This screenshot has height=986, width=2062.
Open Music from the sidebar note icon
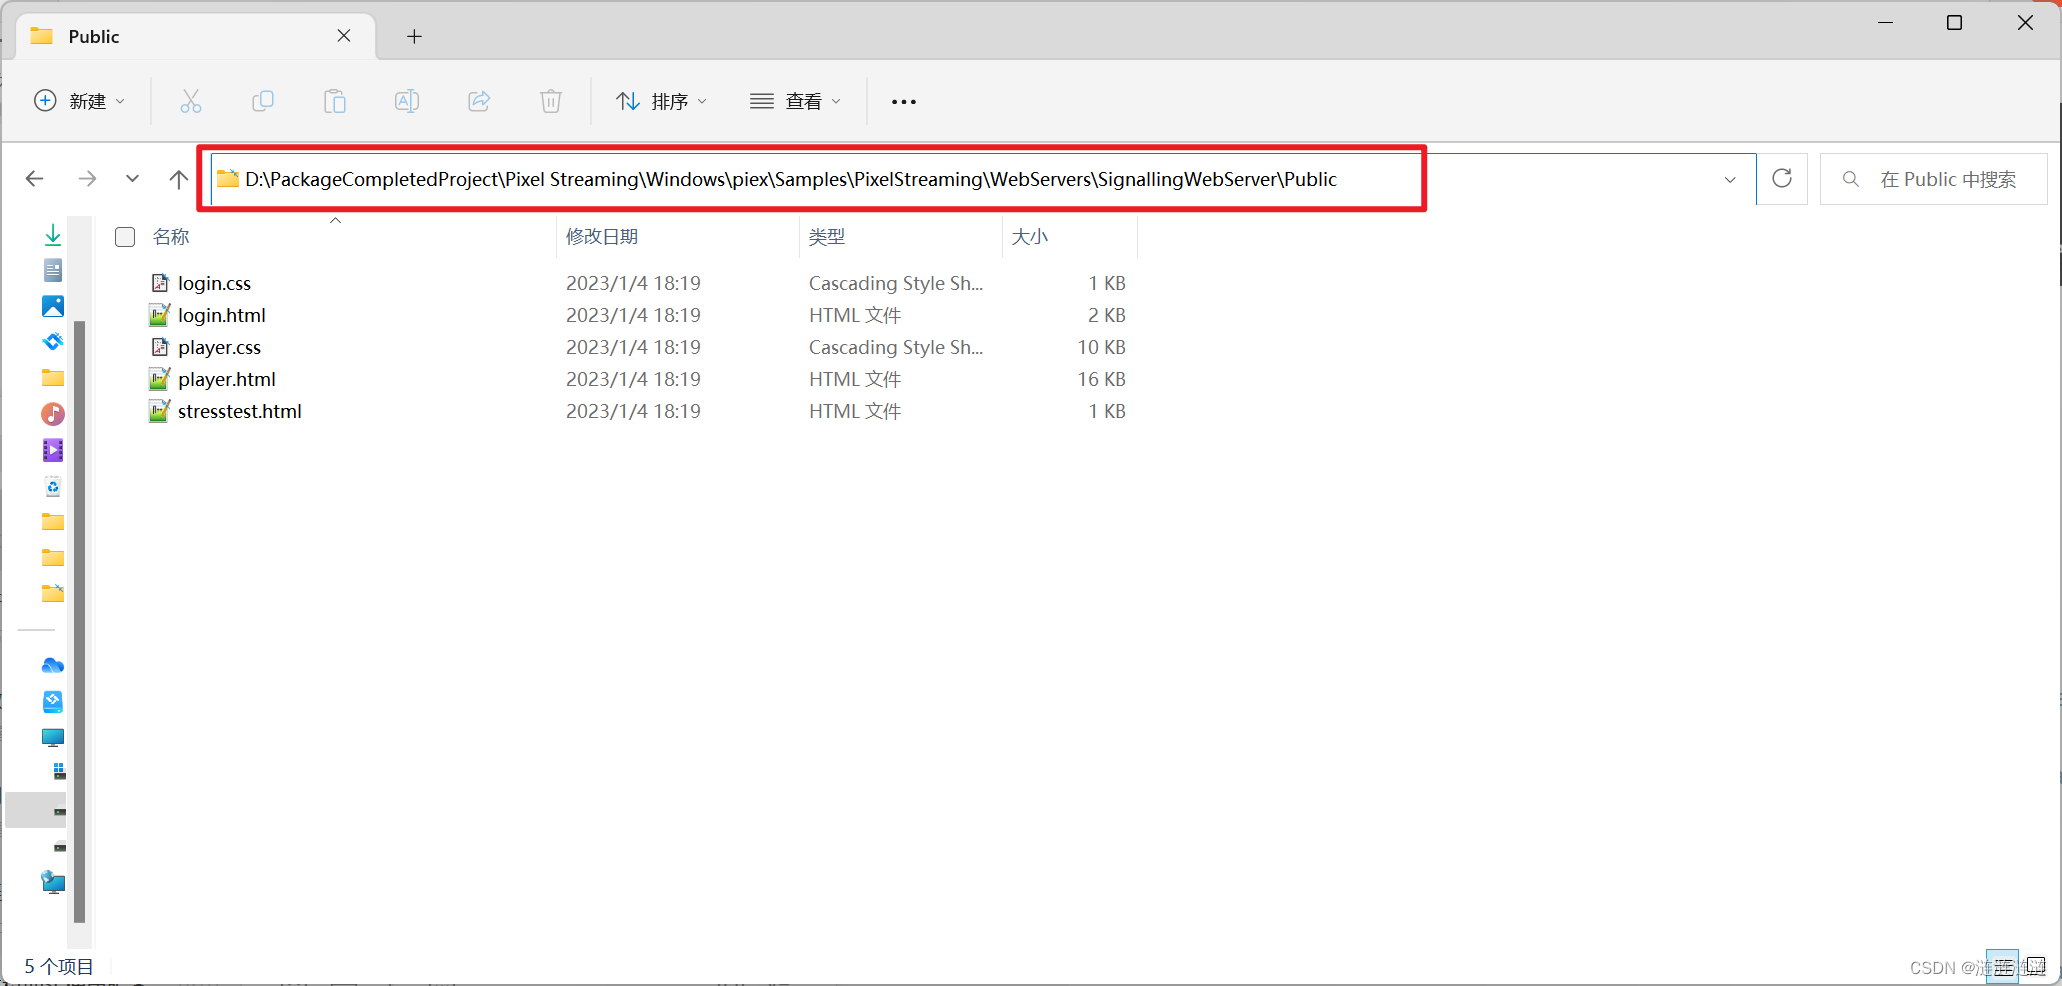[53, 414]
